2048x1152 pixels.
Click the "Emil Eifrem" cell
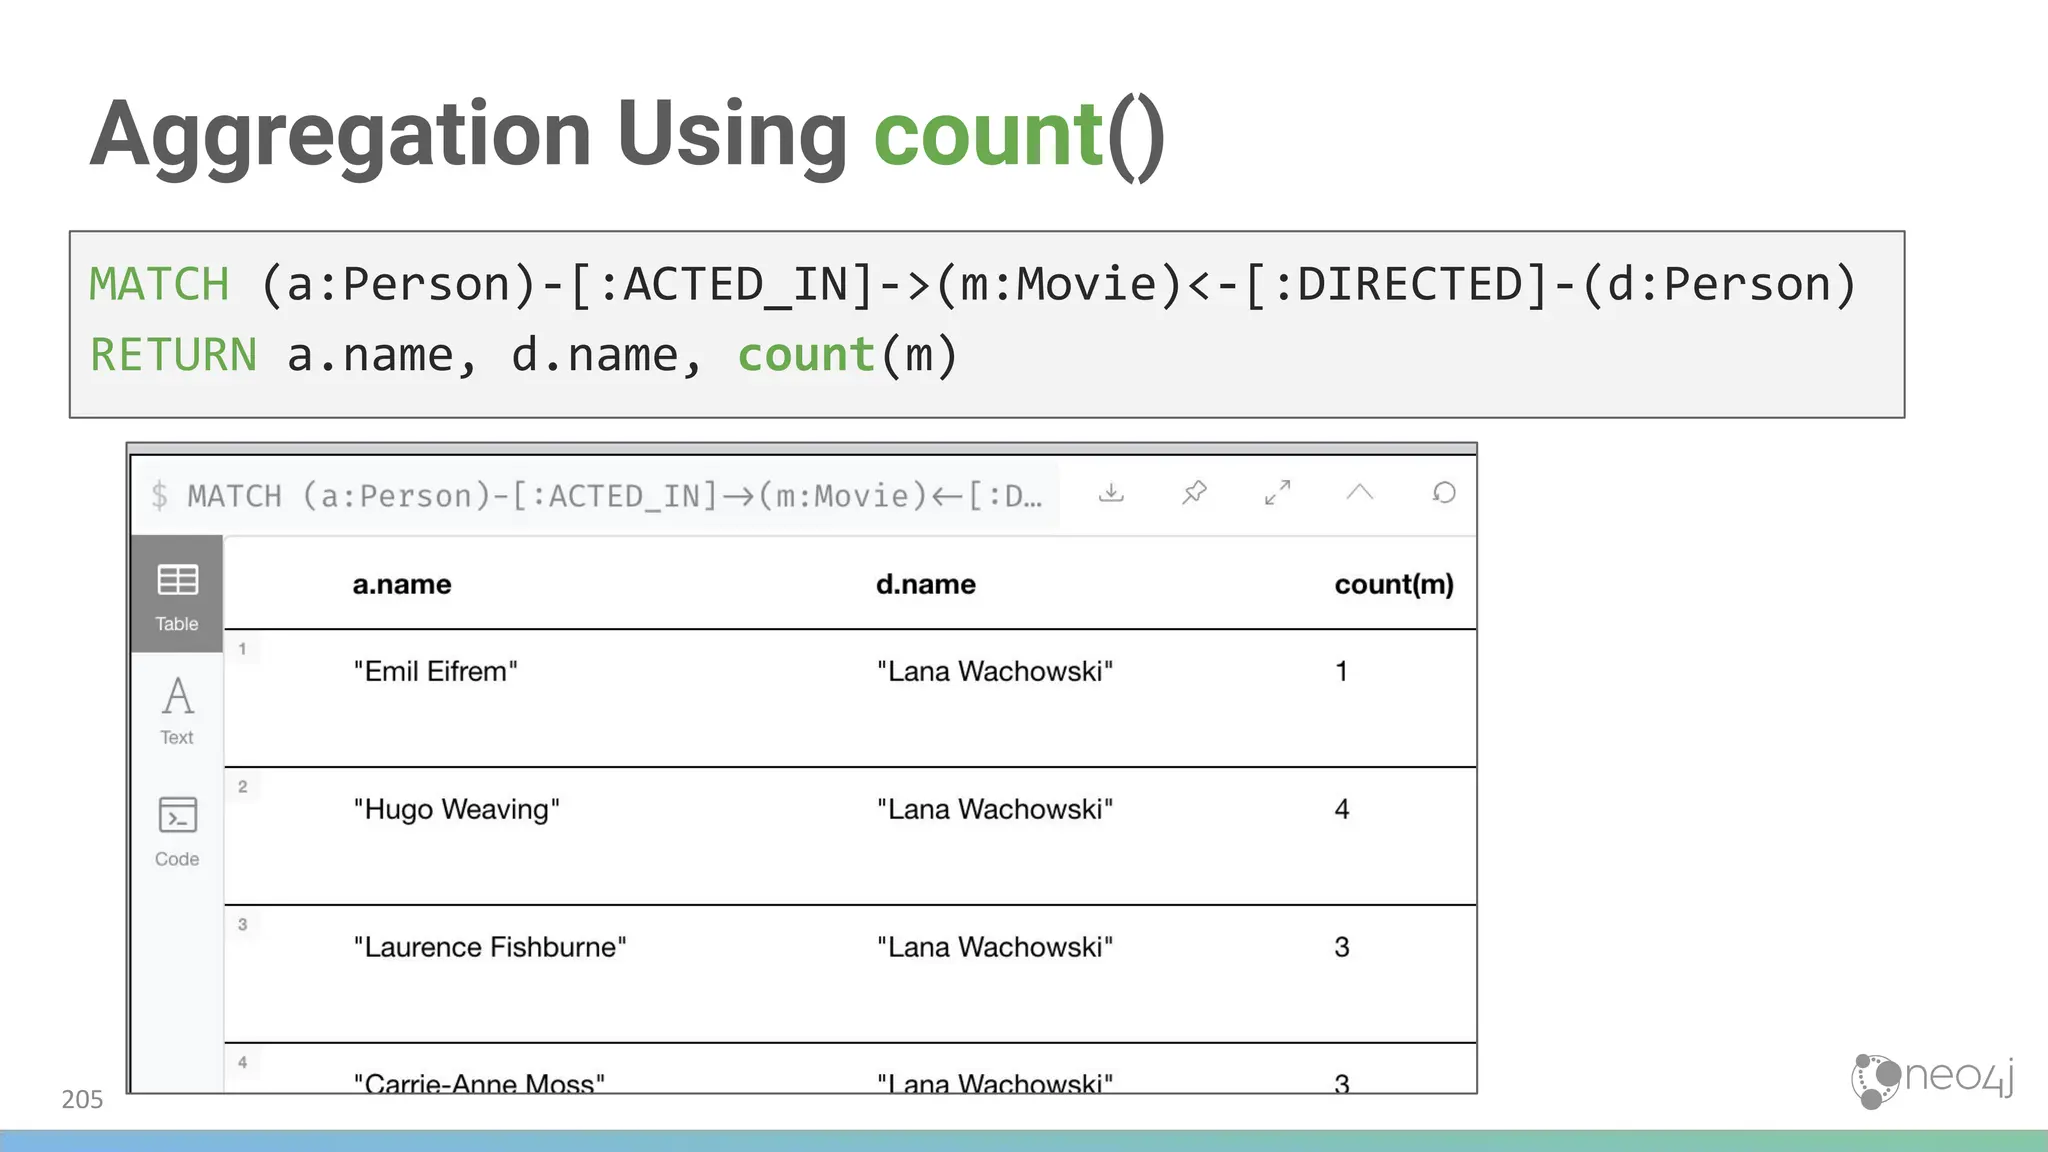(x=436, y=671)
